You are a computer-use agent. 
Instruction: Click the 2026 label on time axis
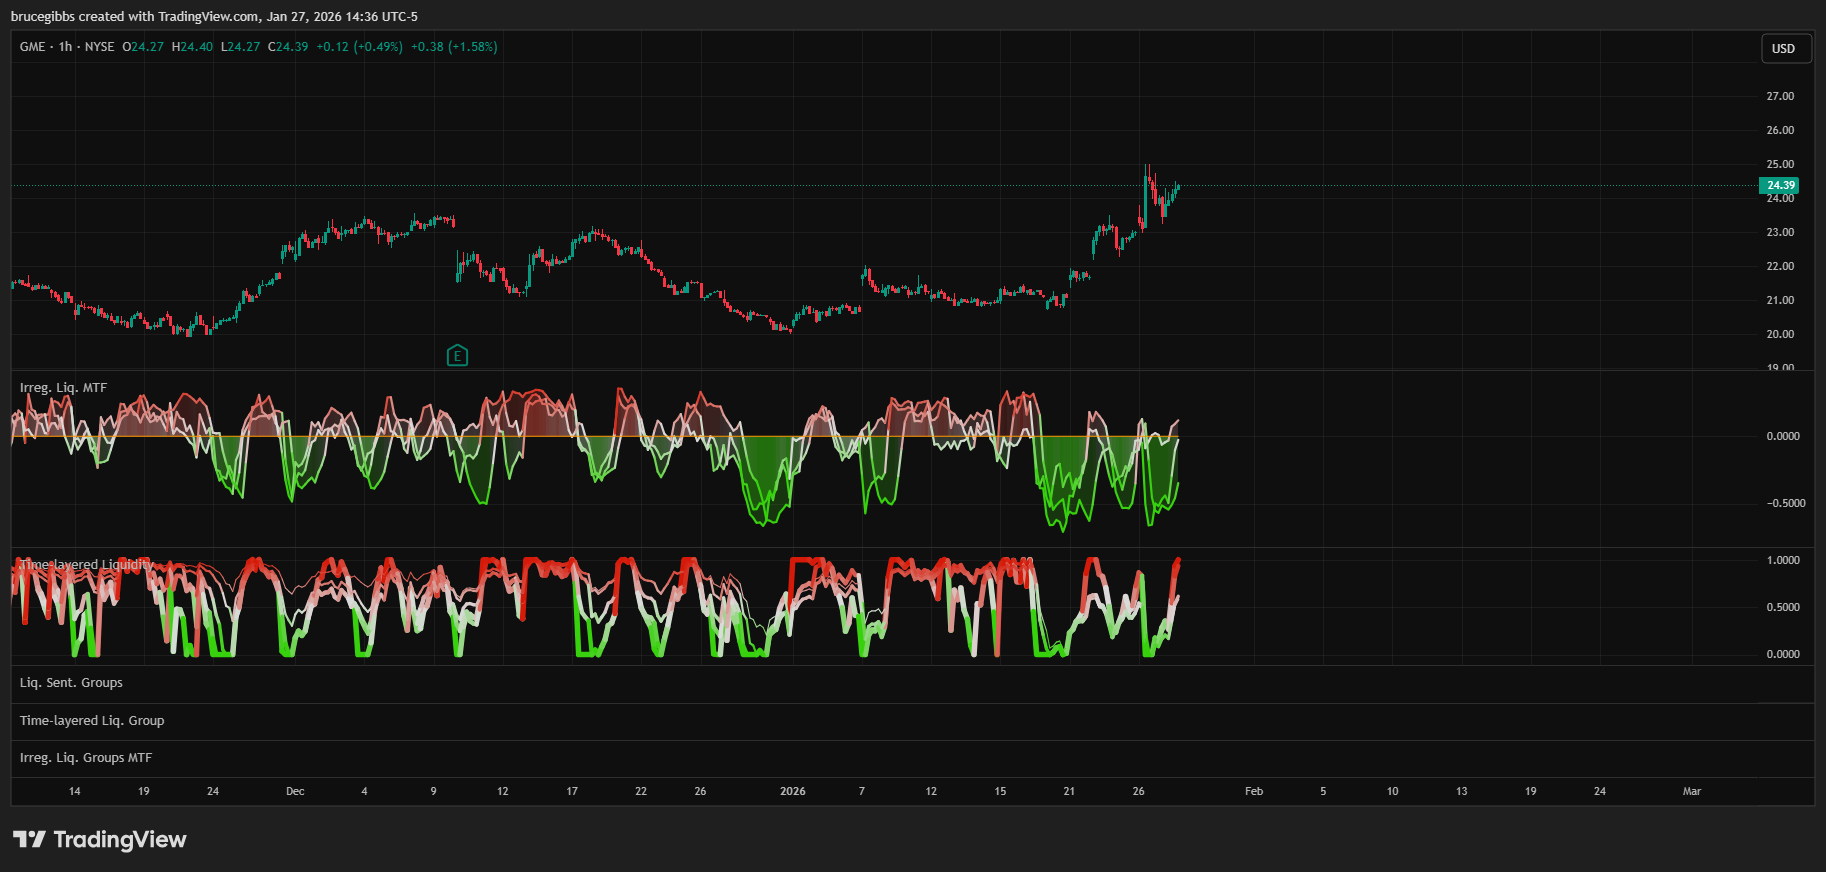(x=792, y=791)
